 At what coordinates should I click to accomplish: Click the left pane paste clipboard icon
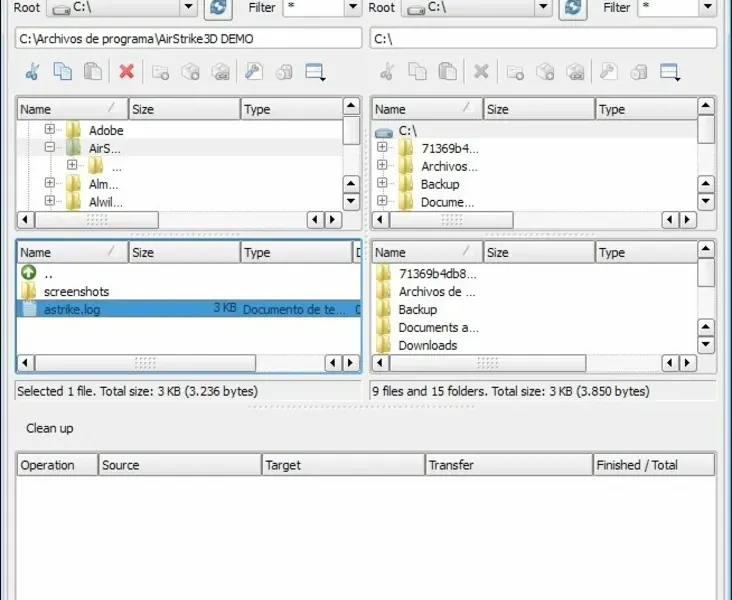pos(93,72)
